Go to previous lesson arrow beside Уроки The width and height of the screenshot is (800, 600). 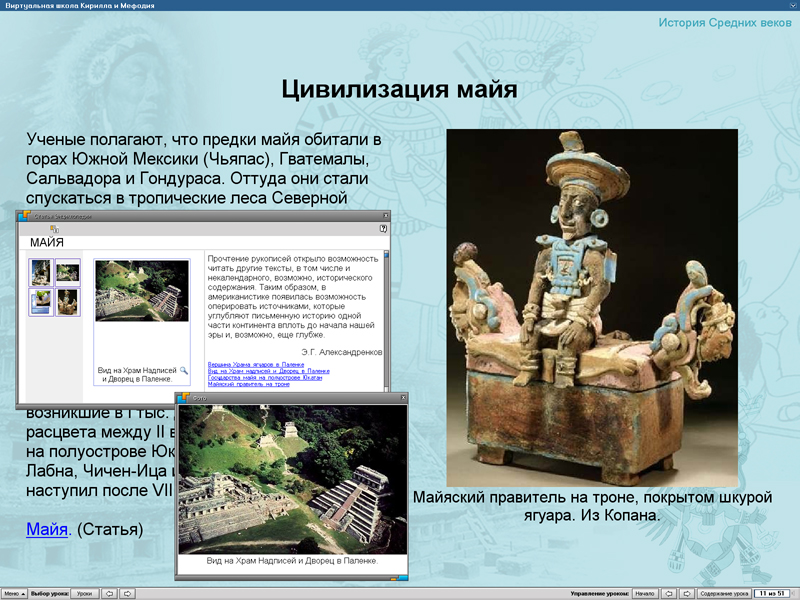pyautogui.click(x=109, y=593)
